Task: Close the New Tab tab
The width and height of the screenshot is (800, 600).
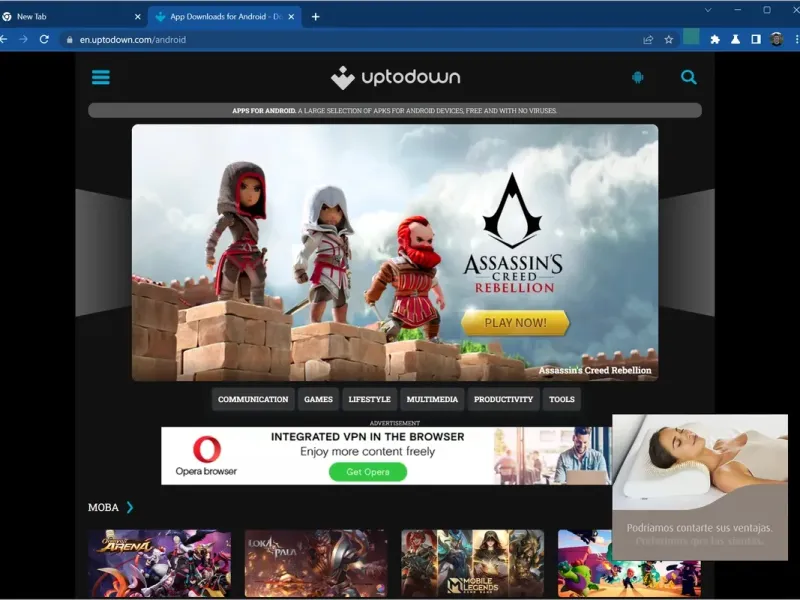Action: [x=138, y=17]
